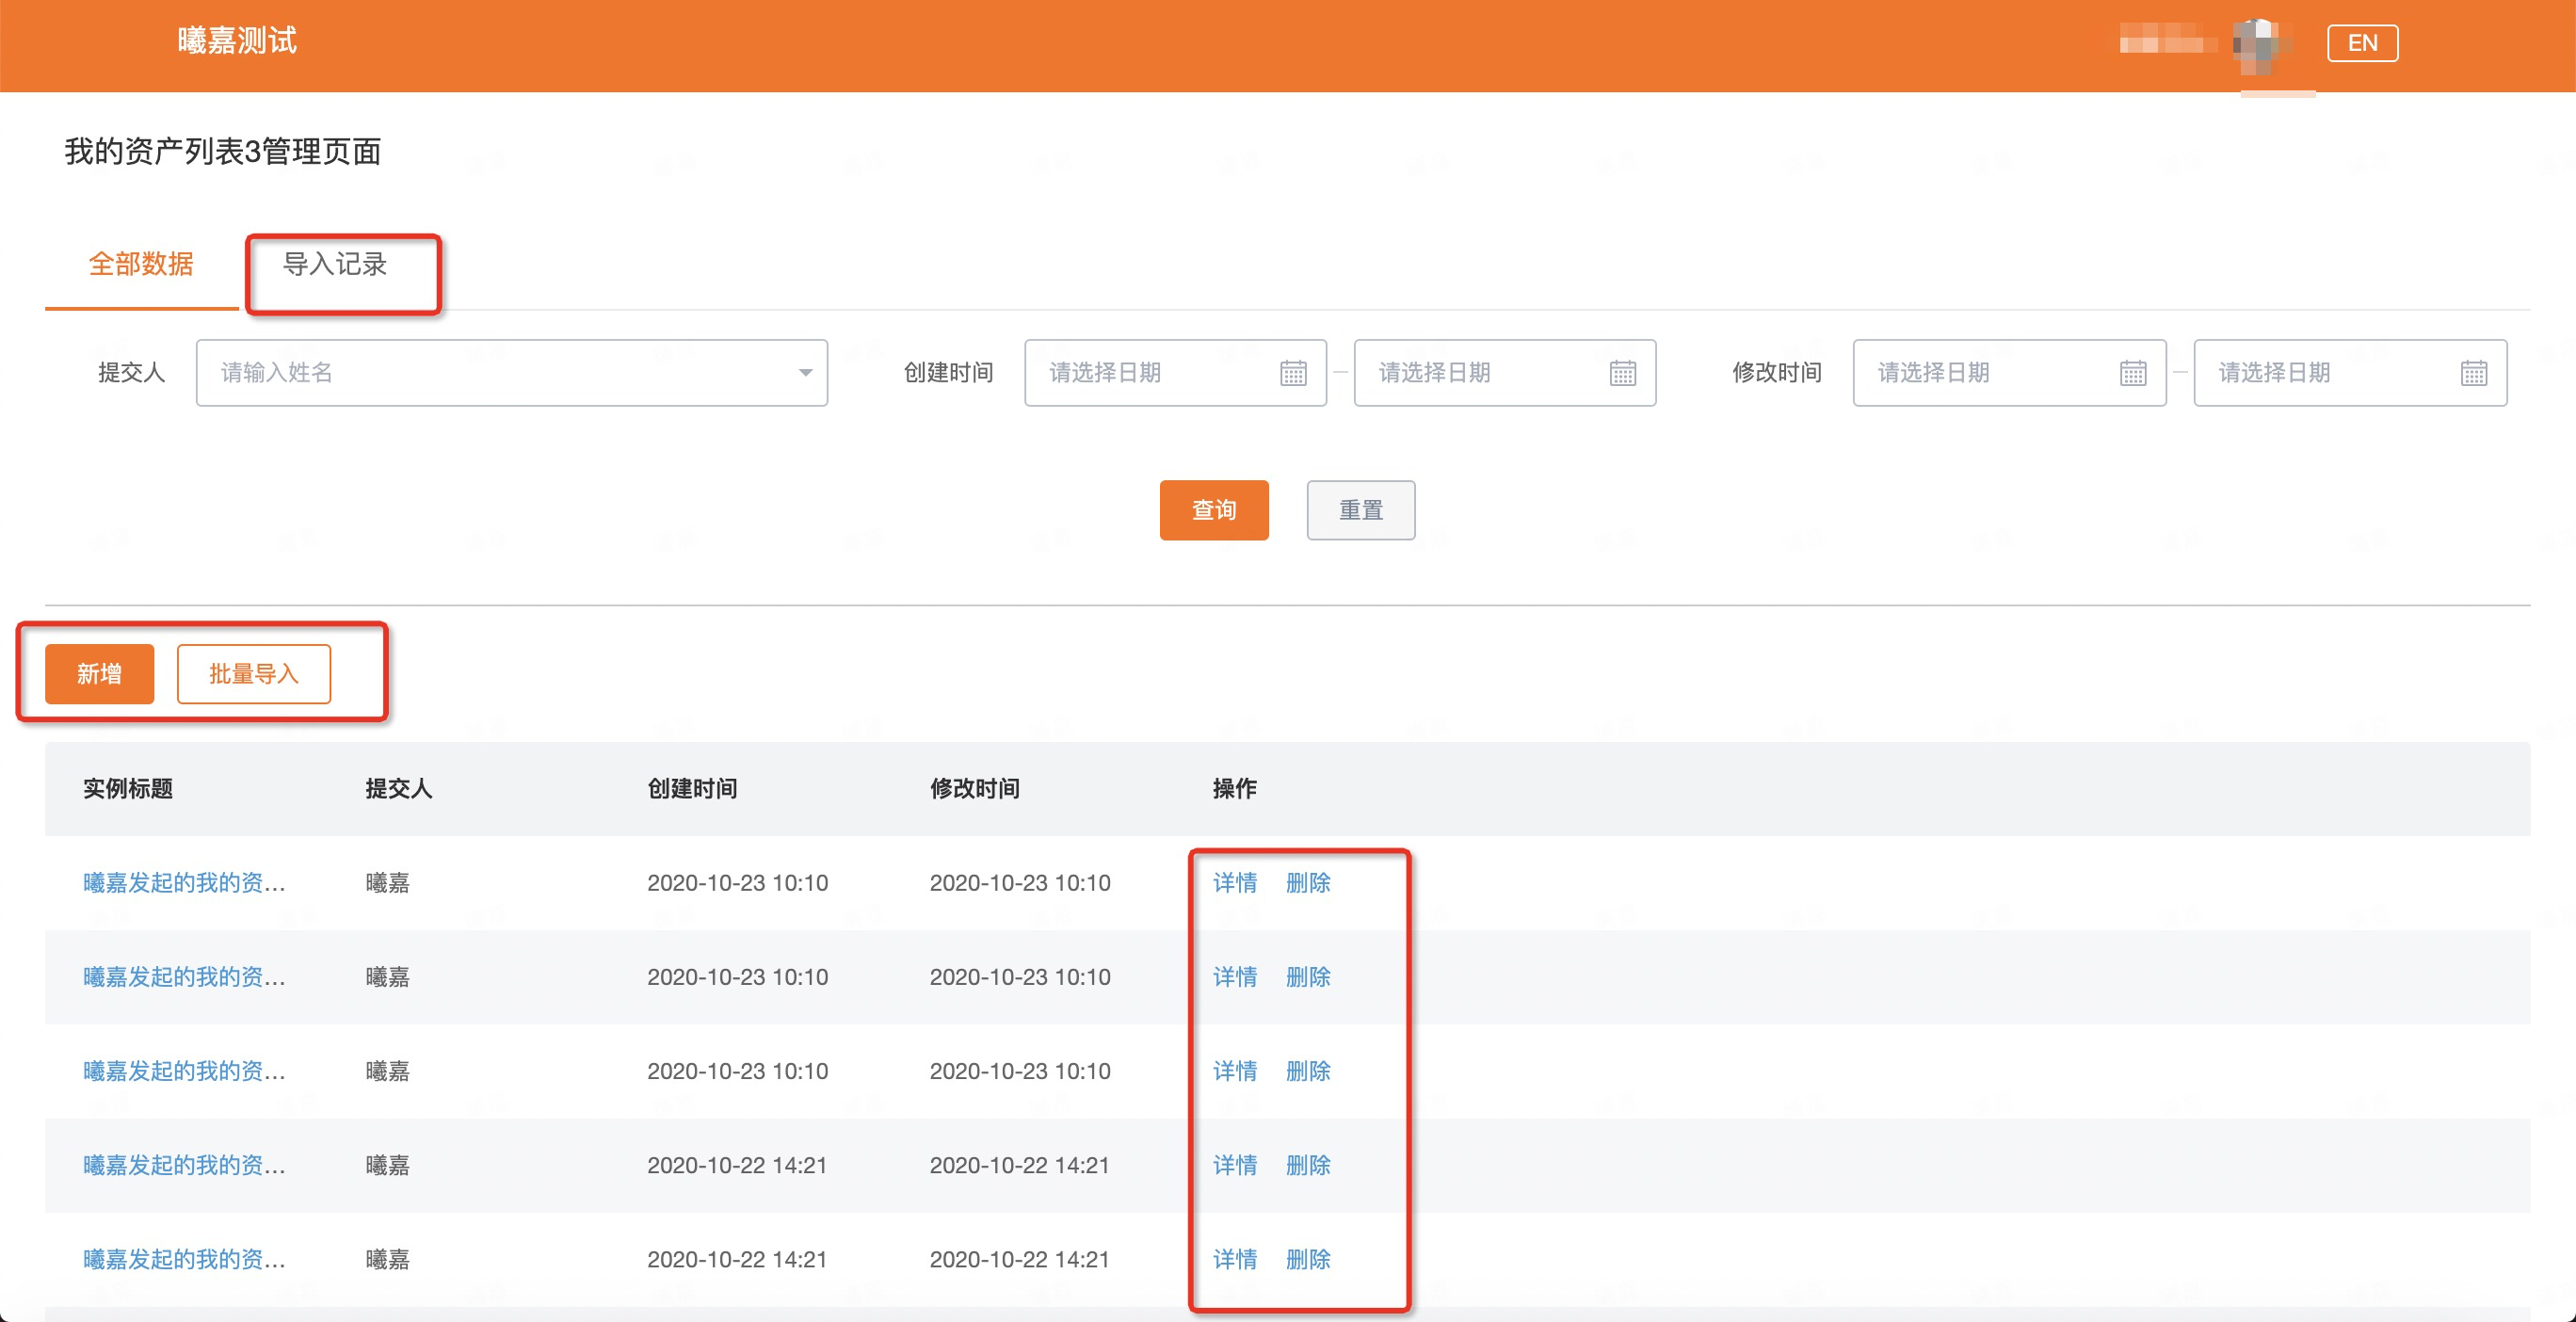Open 详情 for the fourth table row
The height and width of the screenshot is (1322, 2576).
tap(1234, 1165)
